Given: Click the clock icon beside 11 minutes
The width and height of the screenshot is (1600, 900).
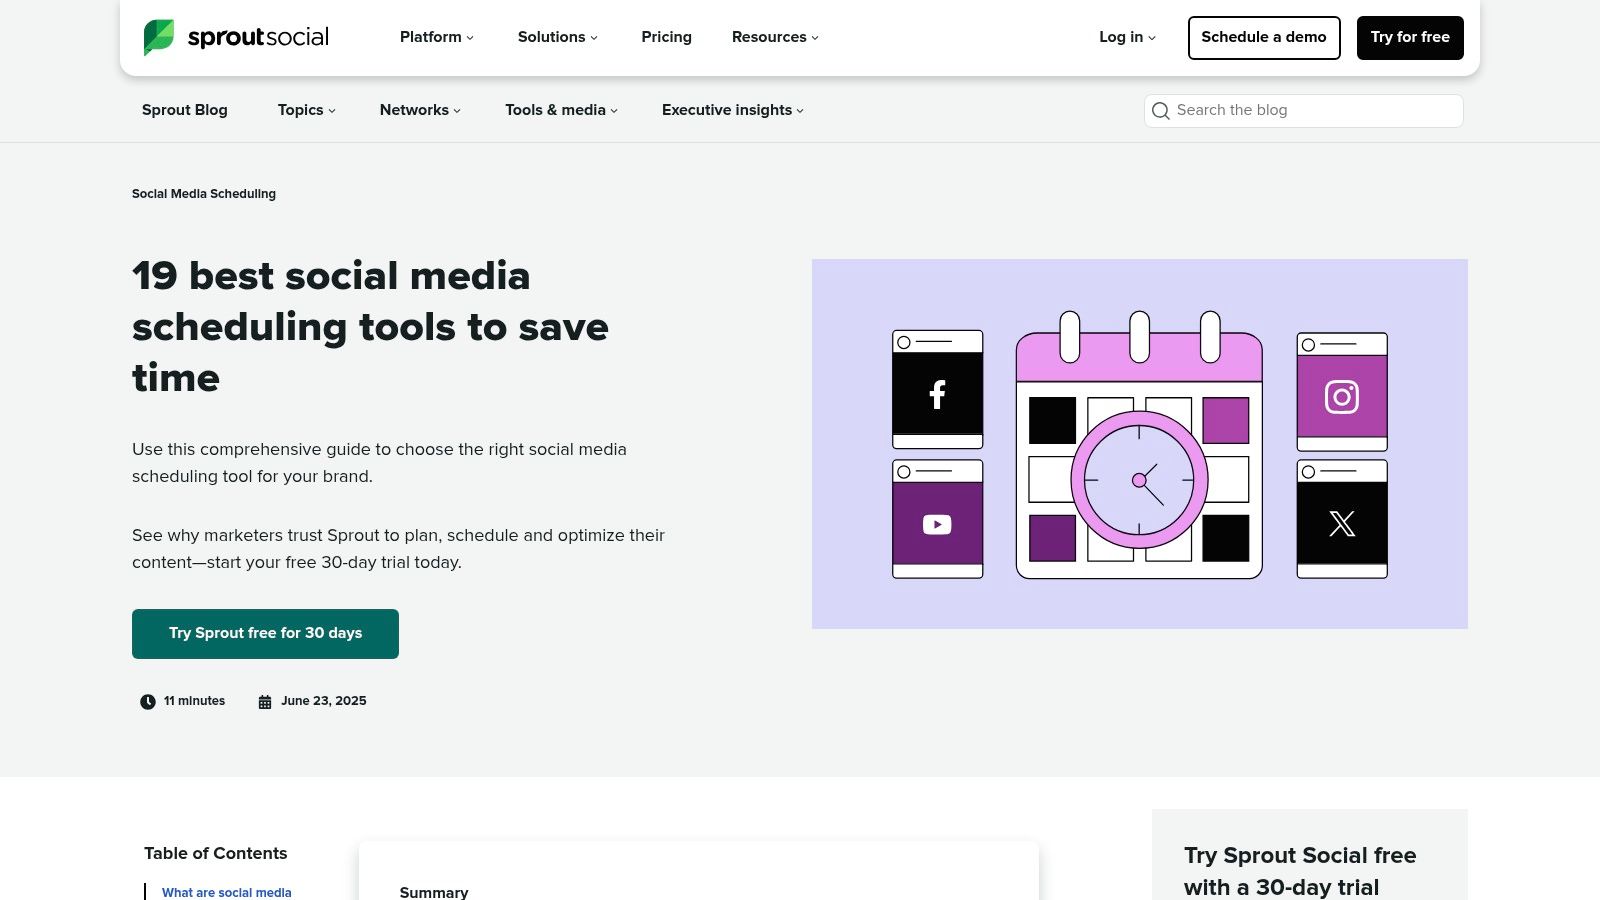Looking at the screenshot, I should [x=148, y=702].
